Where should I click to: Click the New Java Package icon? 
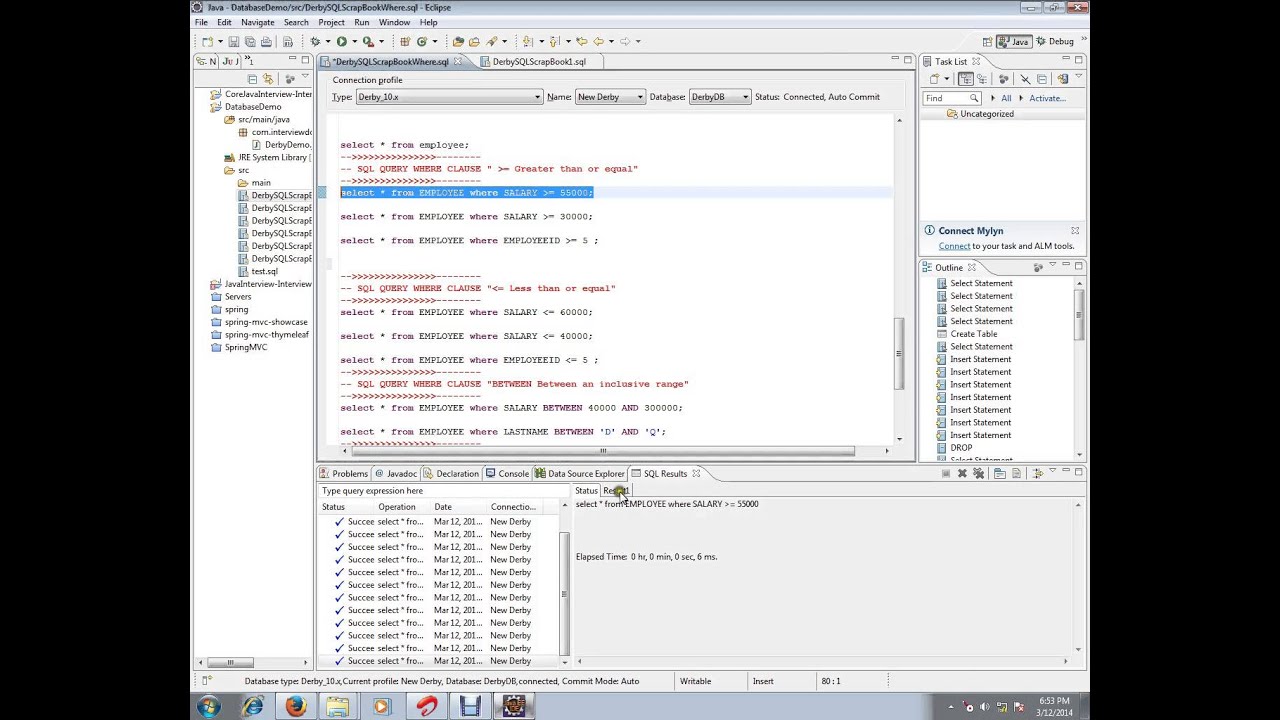click(x=405, y=41)
